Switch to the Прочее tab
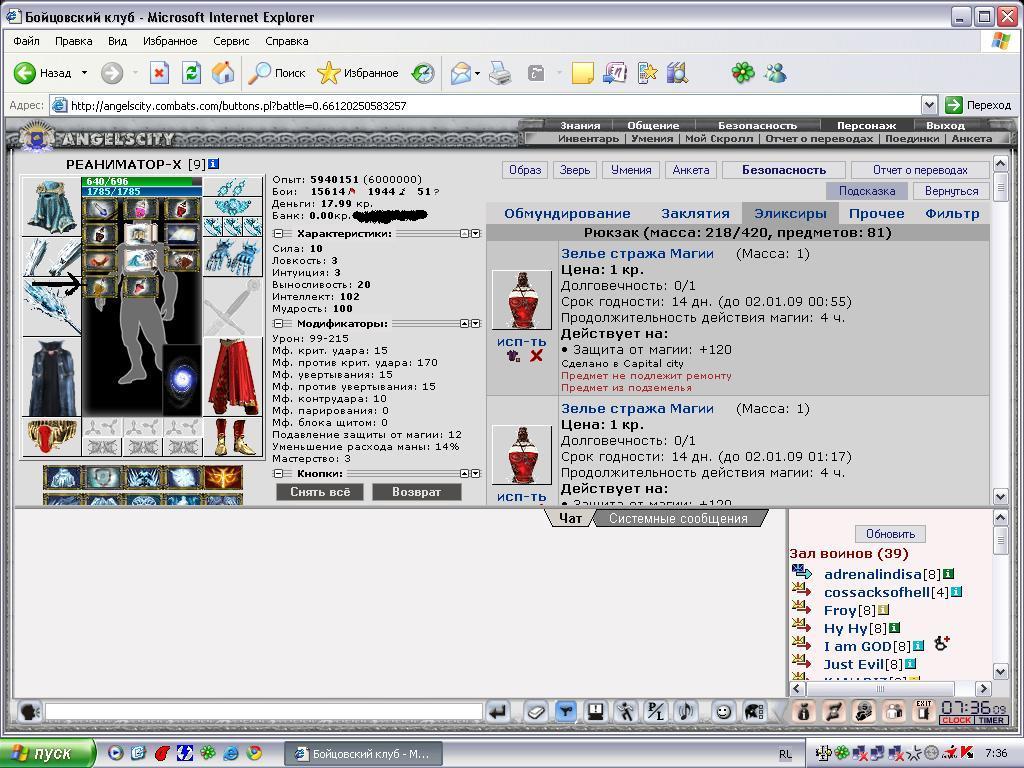The height and width of the screenshot is (768, 1024). 876,214
